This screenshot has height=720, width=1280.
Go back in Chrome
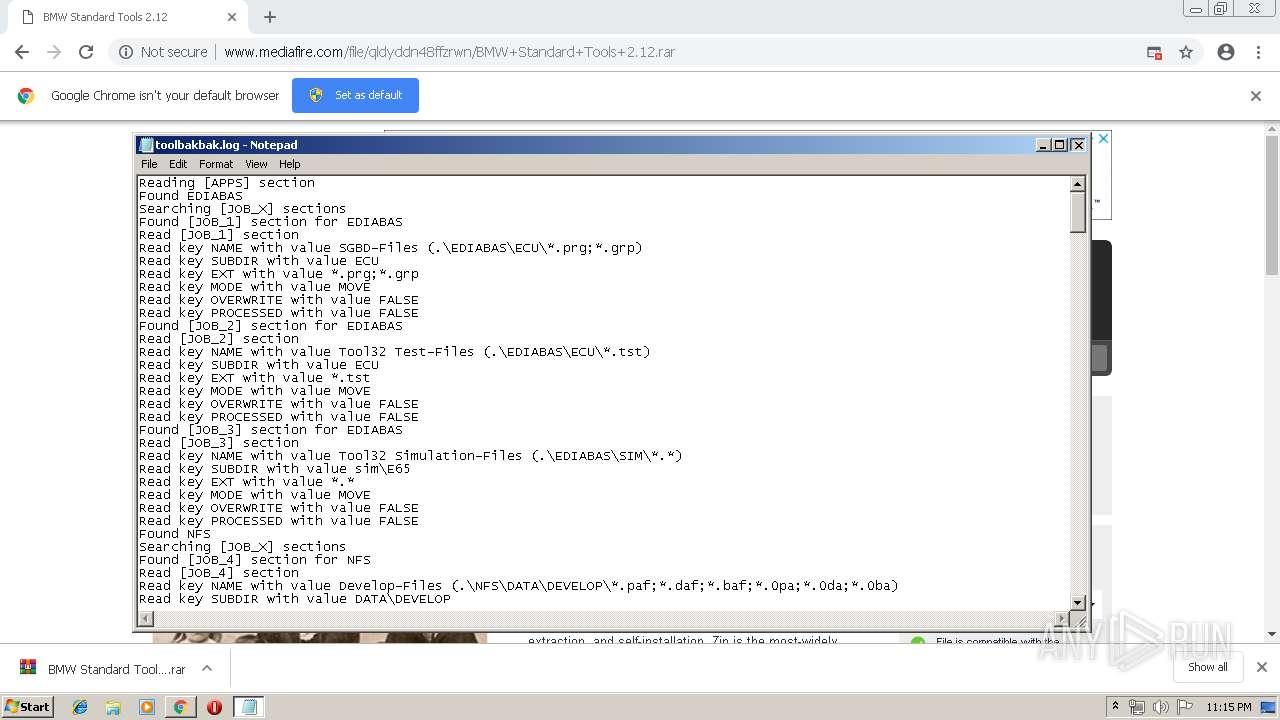click(22, 52)
